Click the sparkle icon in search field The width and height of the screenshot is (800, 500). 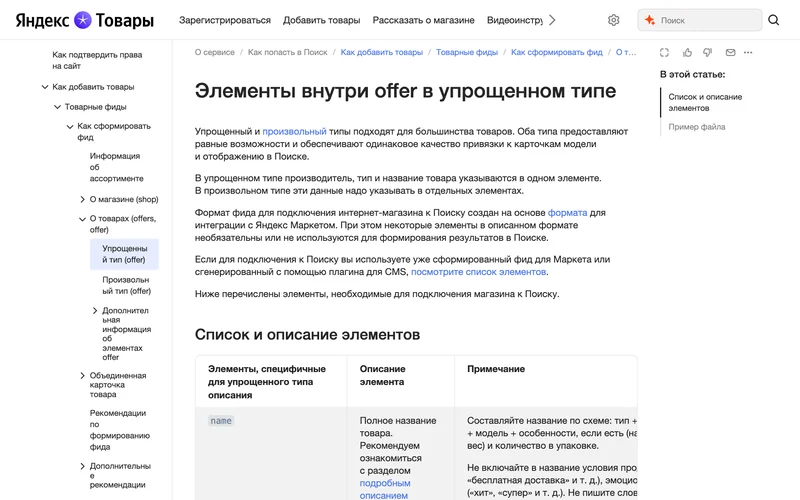(649, 20)
